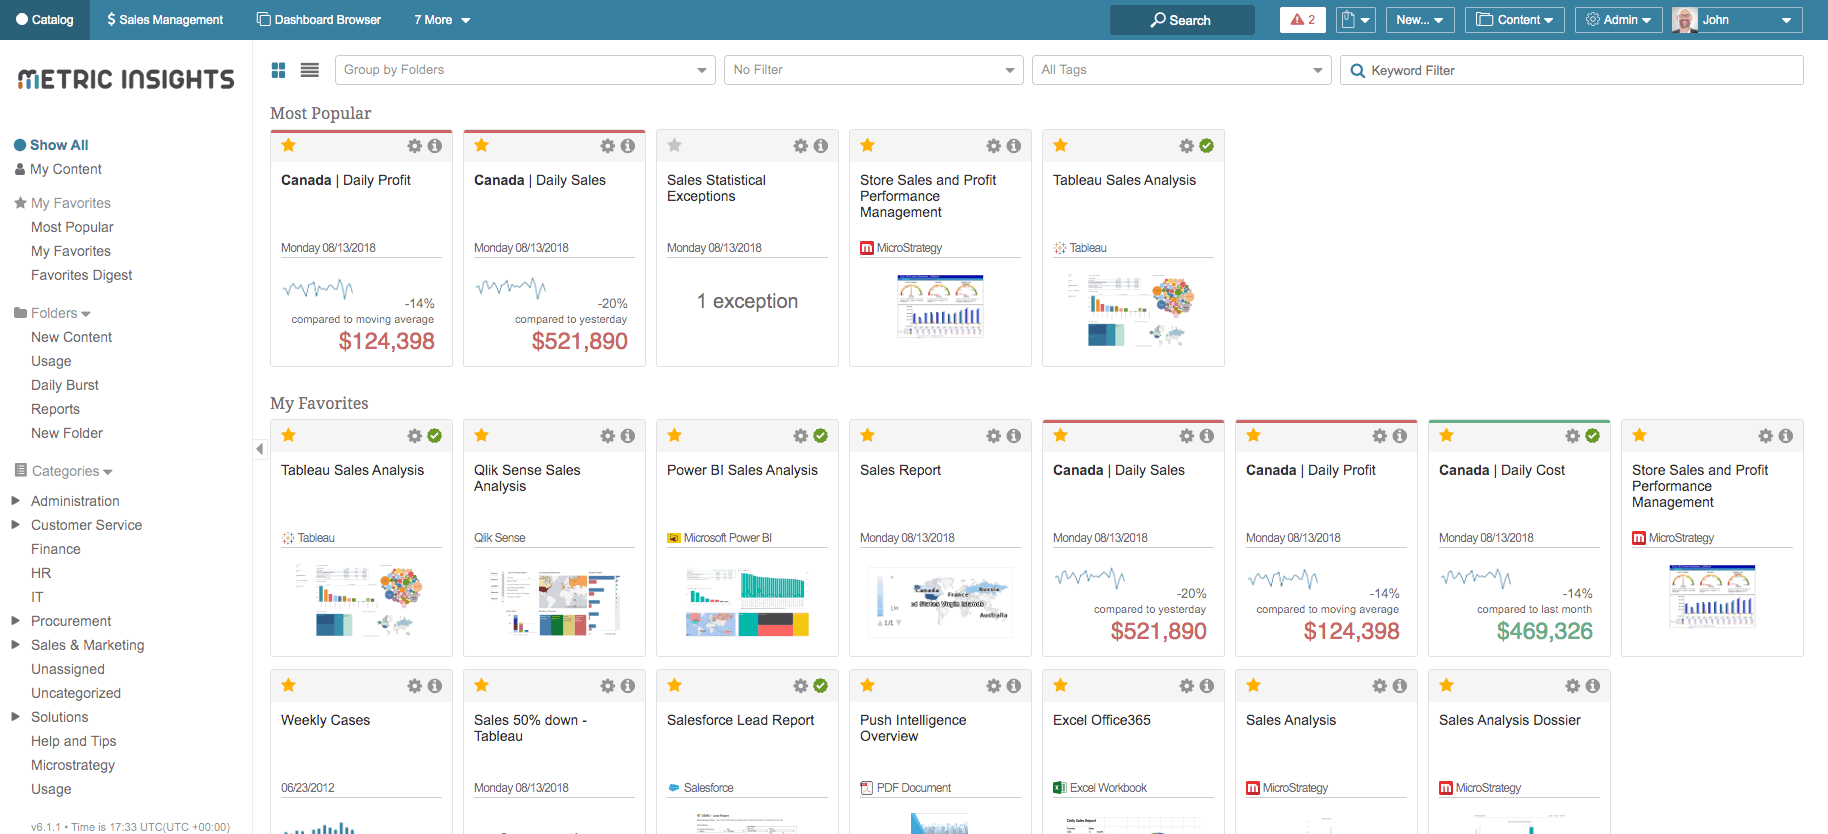Viewport: 1828px width, 834px height.
Task: Click the Search button
Action: (1182, 20)
